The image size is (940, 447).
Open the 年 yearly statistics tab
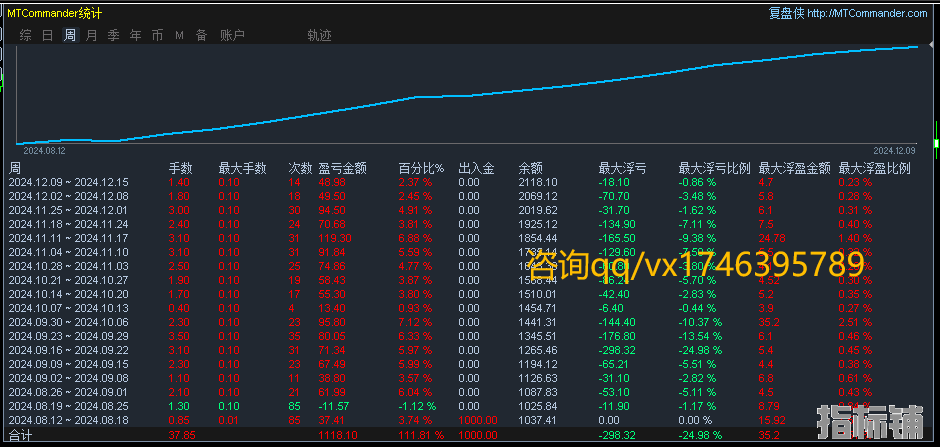(x=135, y=35)
